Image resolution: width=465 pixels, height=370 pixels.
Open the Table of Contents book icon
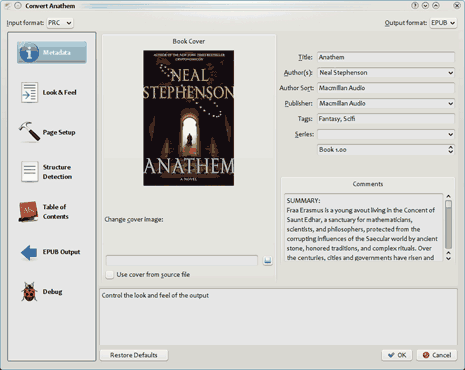click(28, 211)
